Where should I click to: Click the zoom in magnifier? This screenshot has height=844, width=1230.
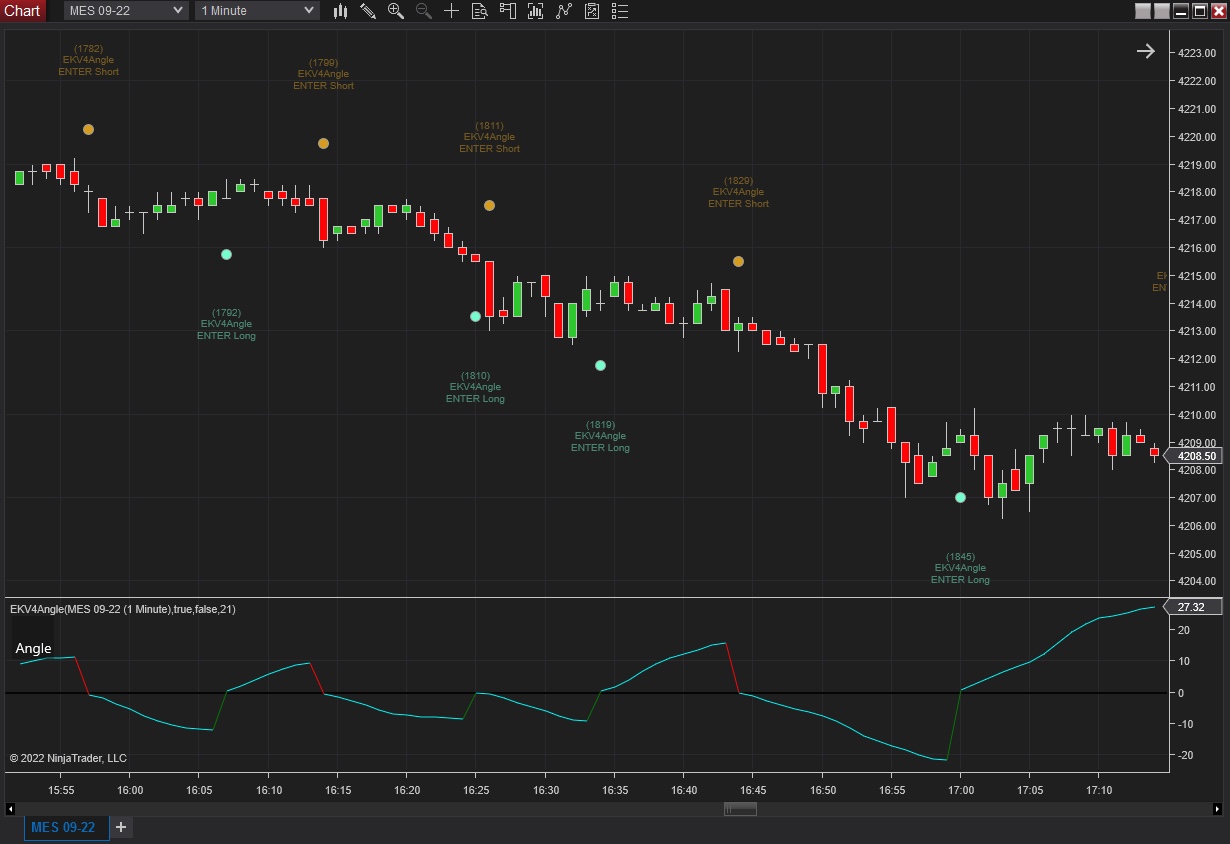click(x=396, y=11)
